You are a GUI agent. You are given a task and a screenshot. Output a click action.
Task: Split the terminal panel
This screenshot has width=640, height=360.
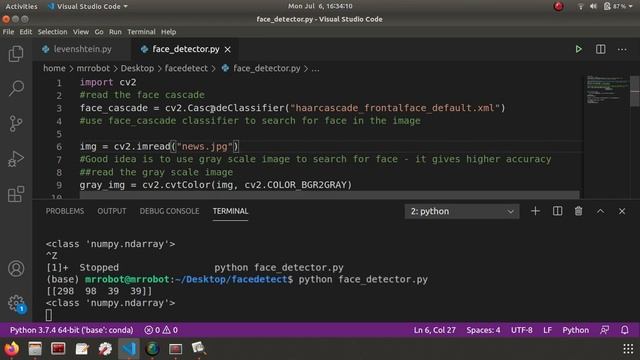tap(557, 211)
